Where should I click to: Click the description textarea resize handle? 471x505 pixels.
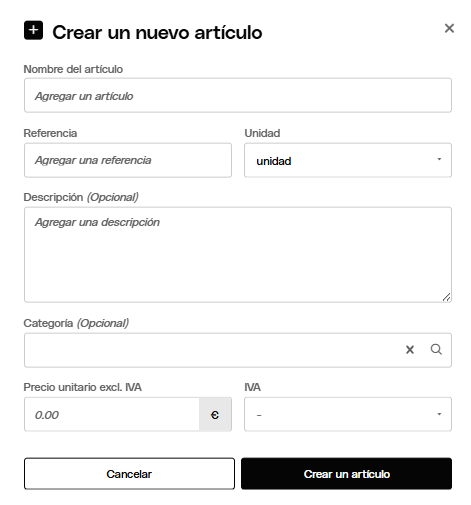pyautogui.click(x=447, y=297)
